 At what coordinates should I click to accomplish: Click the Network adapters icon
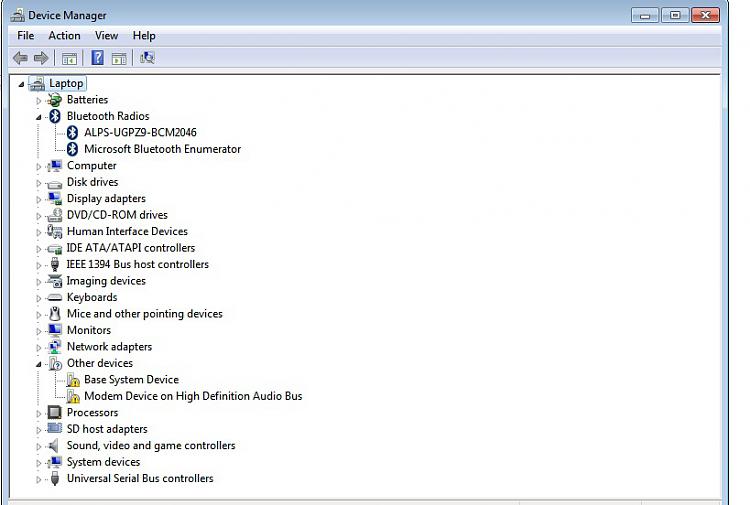pyautogui.click(x=55, y=347)
